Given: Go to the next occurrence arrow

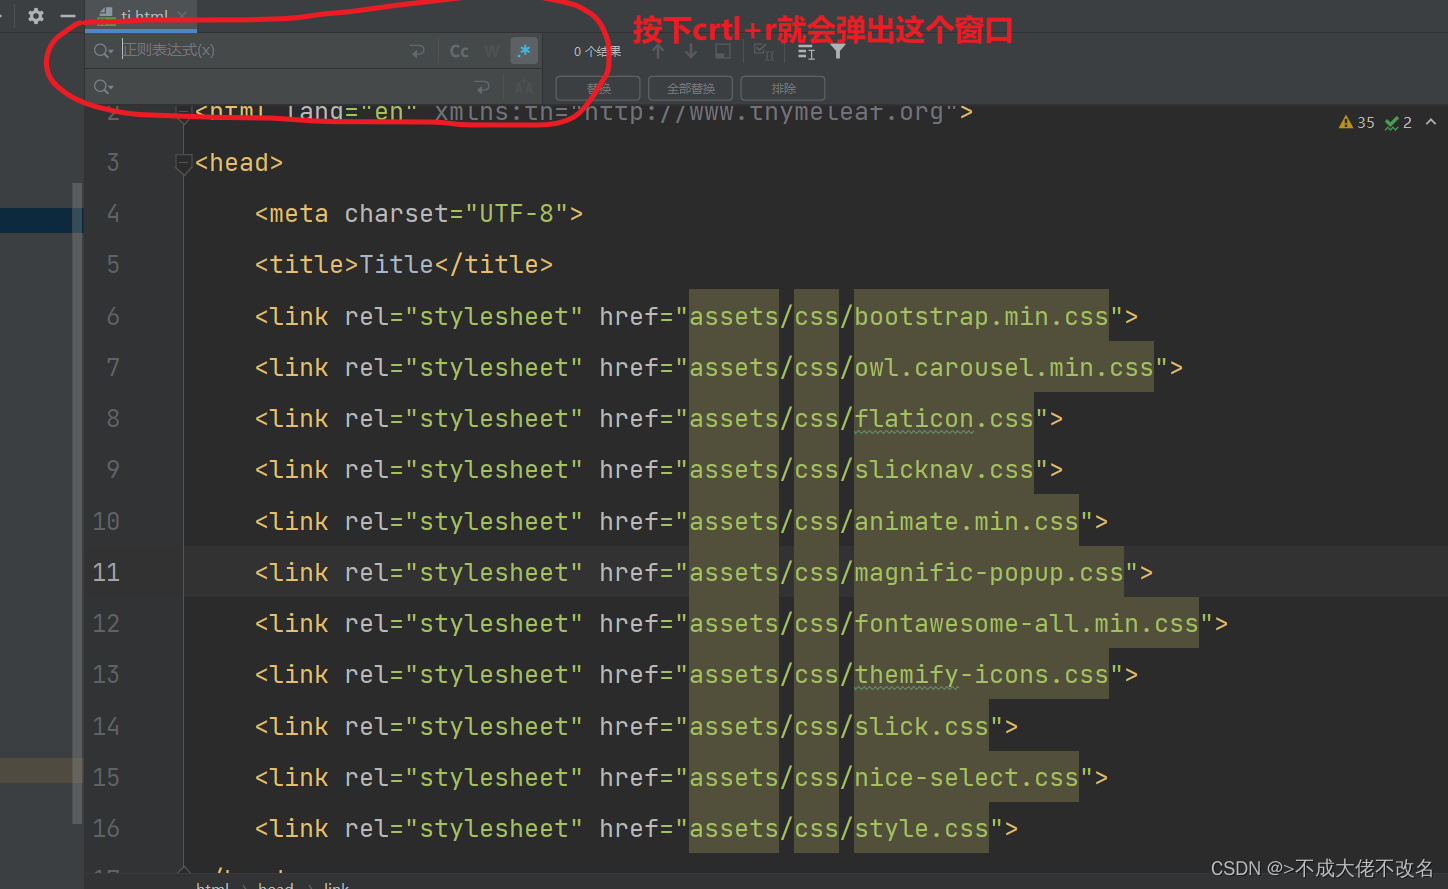Looking at the screenshot, I should click(x=691, y=51).
